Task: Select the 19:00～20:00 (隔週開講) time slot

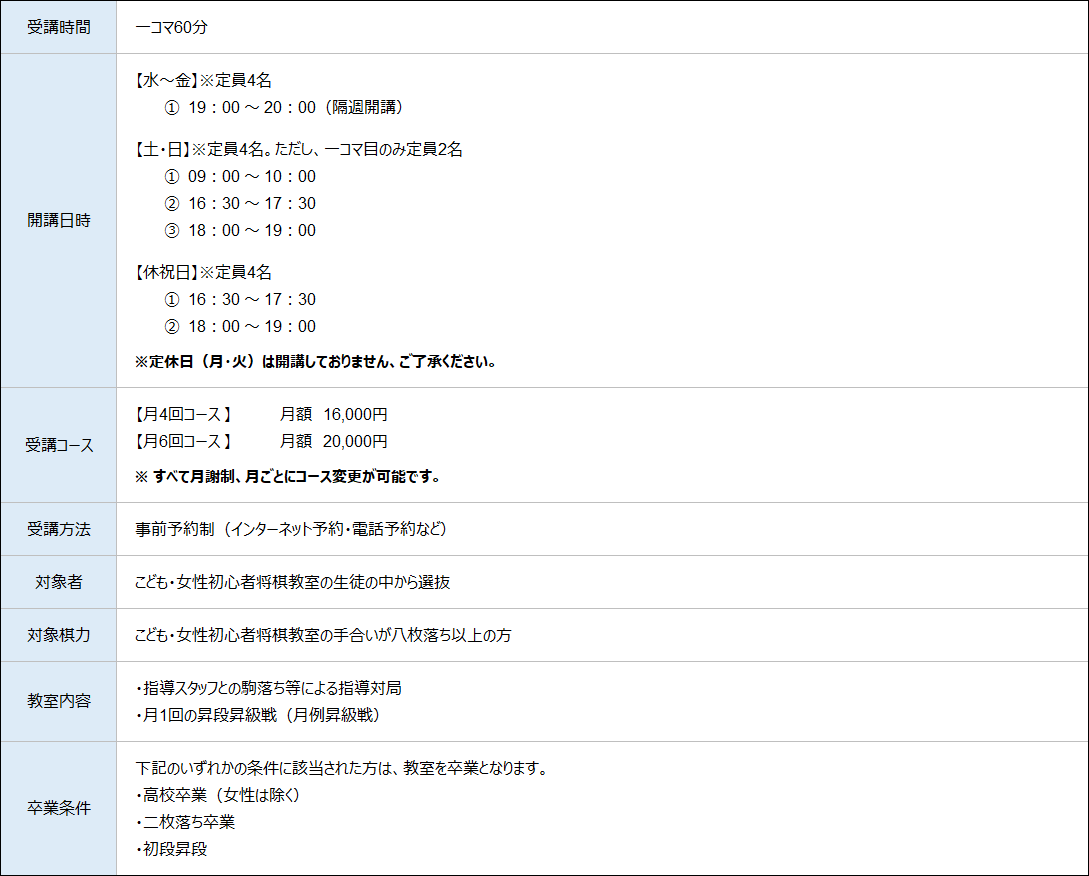Action: 283,107
